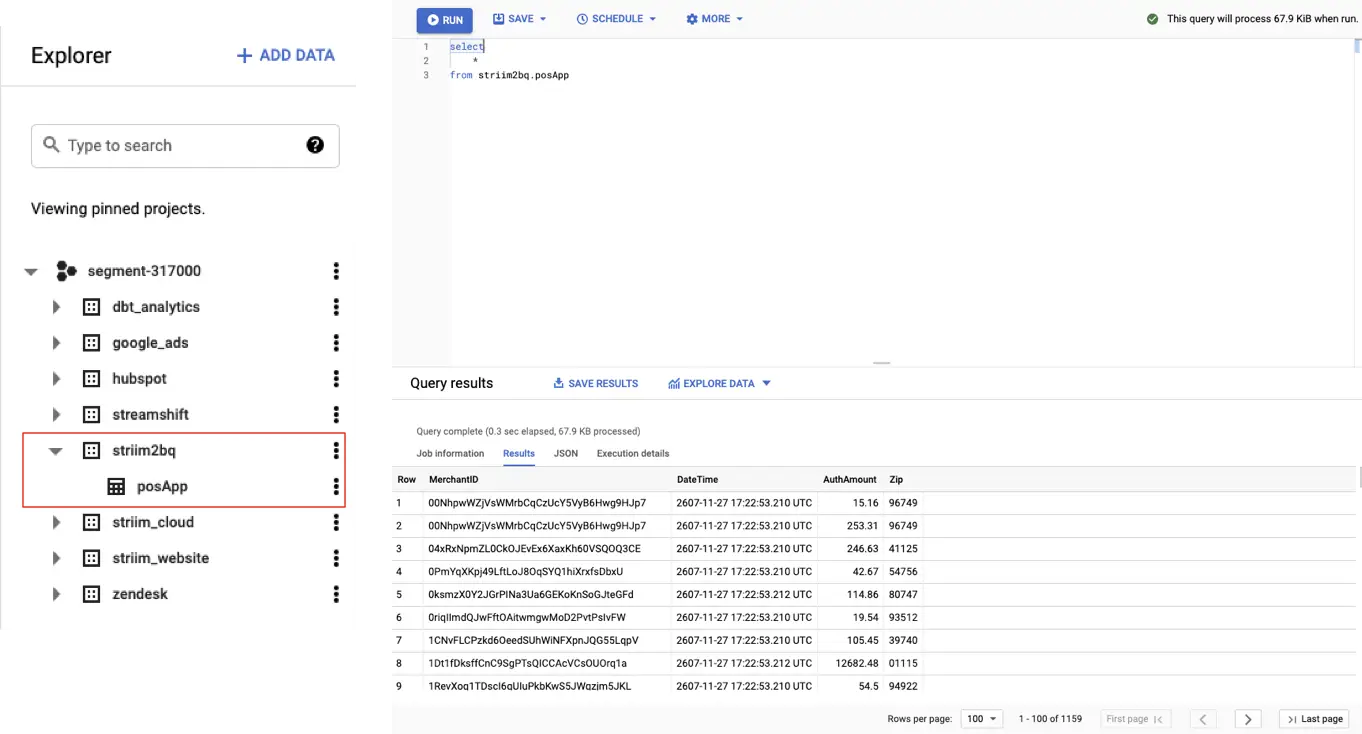Image resolution: width=1362 pixels, height=734 pixels.
Task: Expand the striim_cloud dataset
Action: [56, 523]
